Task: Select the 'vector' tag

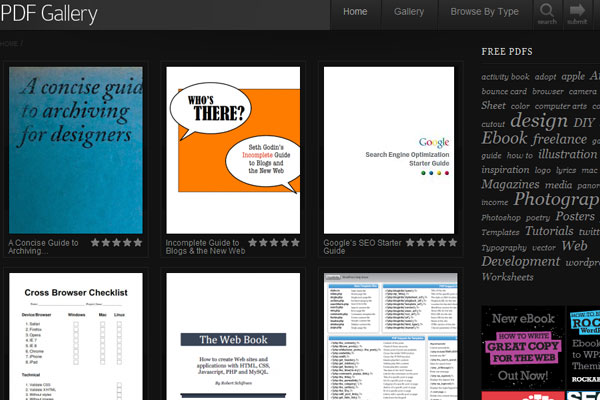Action: click(x=544, y=248)
